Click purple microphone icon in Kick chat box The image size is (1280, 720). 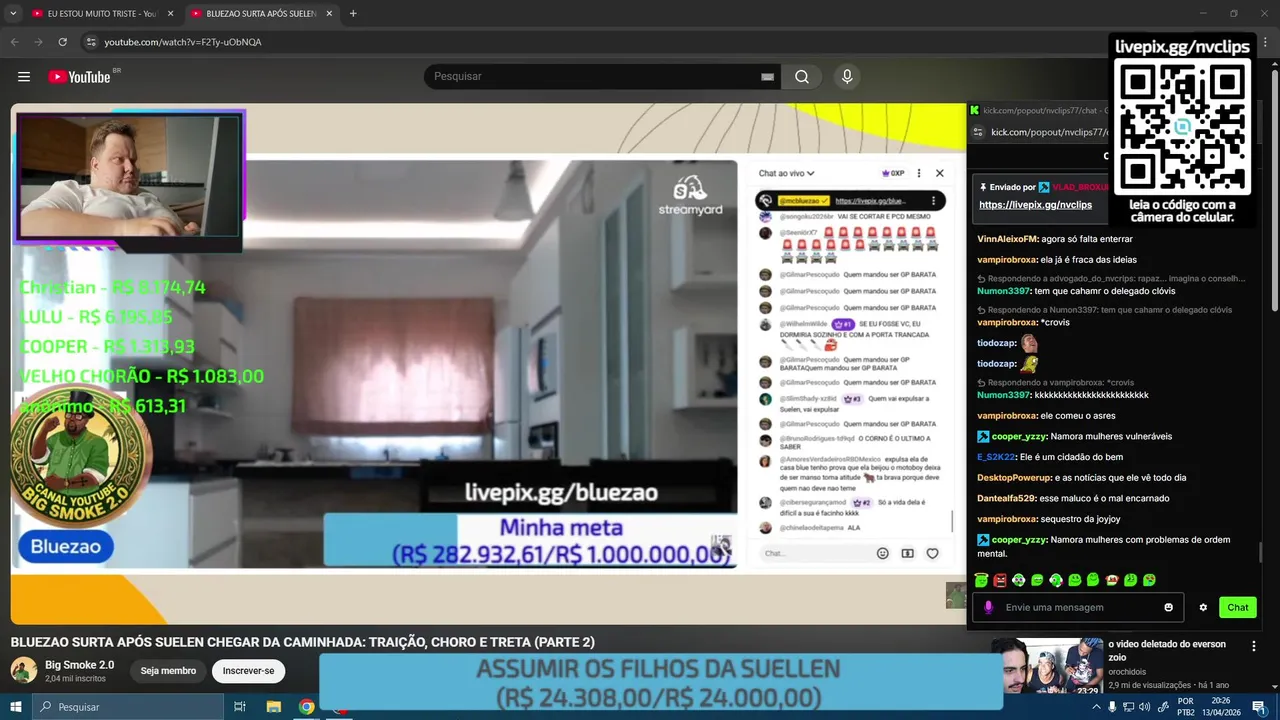pos(988,607)
